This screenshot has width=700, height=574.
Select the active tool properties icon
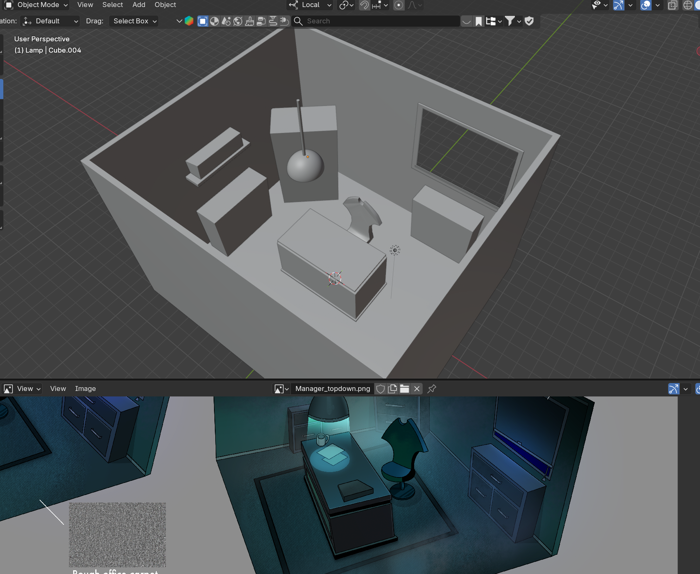click(x=203, y=21)
